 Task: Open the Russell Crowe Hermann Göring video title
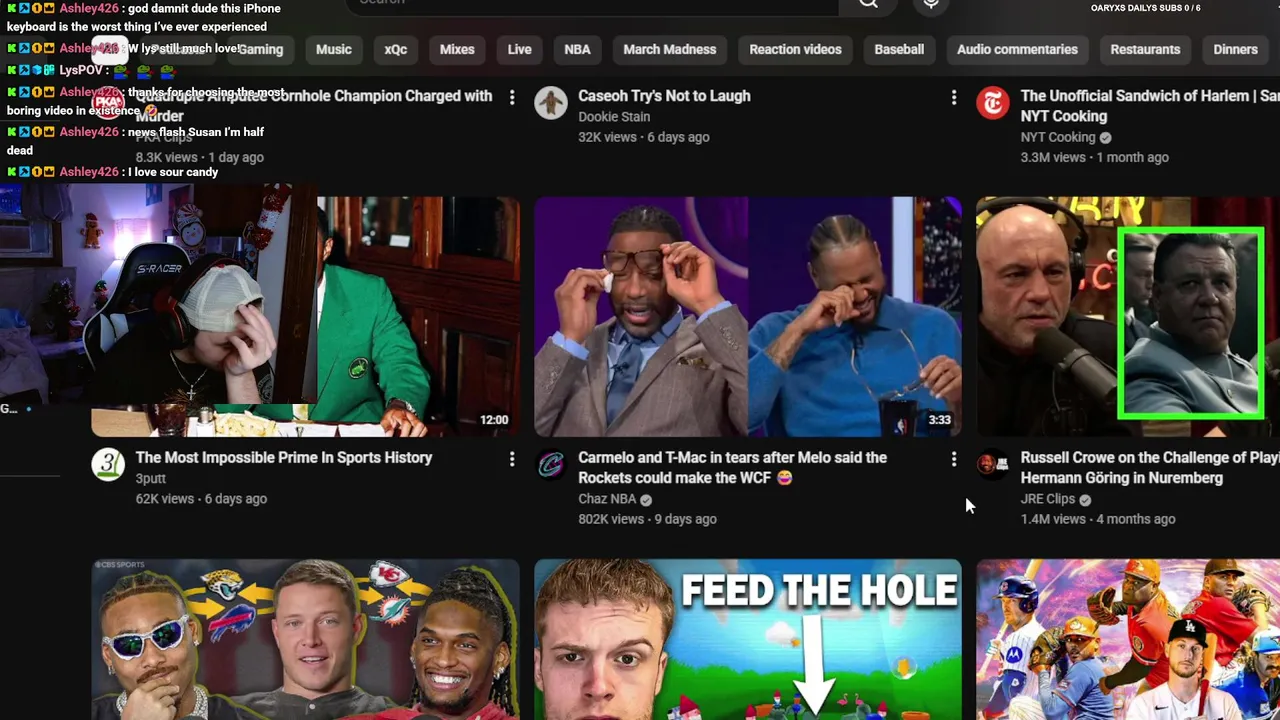tap(1150, 468)
